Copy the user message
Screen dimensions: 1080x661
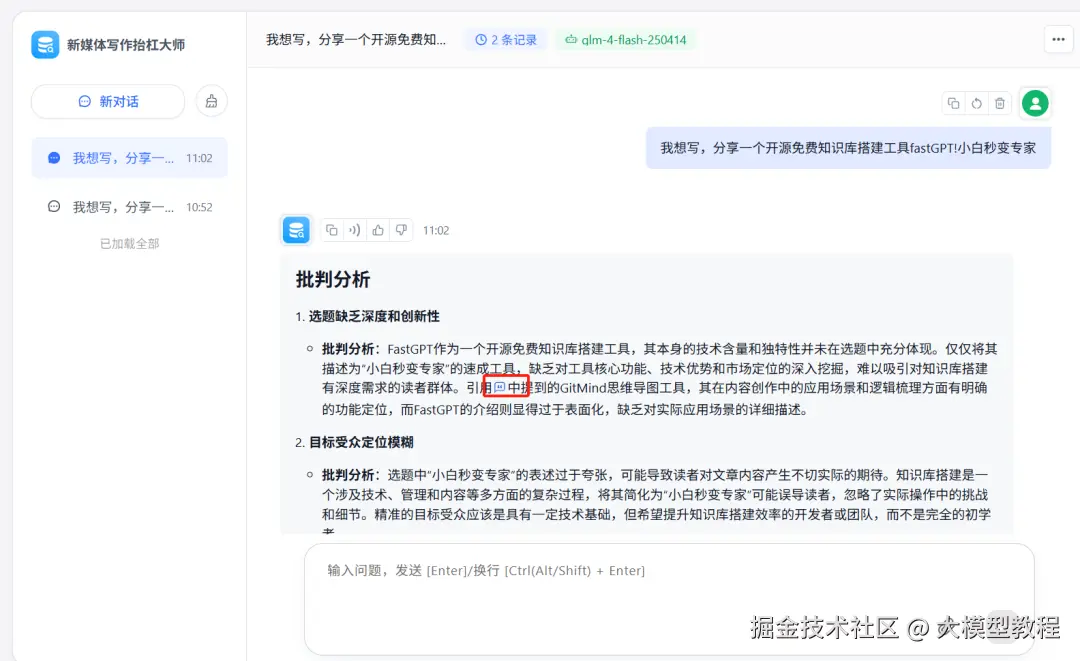point(953,103)
